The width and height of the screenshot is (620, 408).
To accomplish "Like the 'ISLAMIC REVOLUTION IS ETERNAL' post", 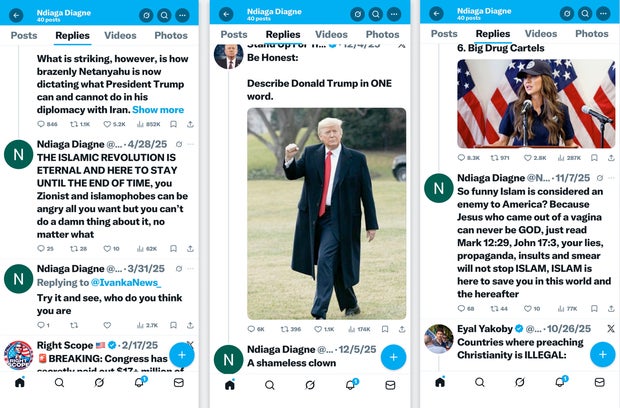I will click(x=107, y=249).
